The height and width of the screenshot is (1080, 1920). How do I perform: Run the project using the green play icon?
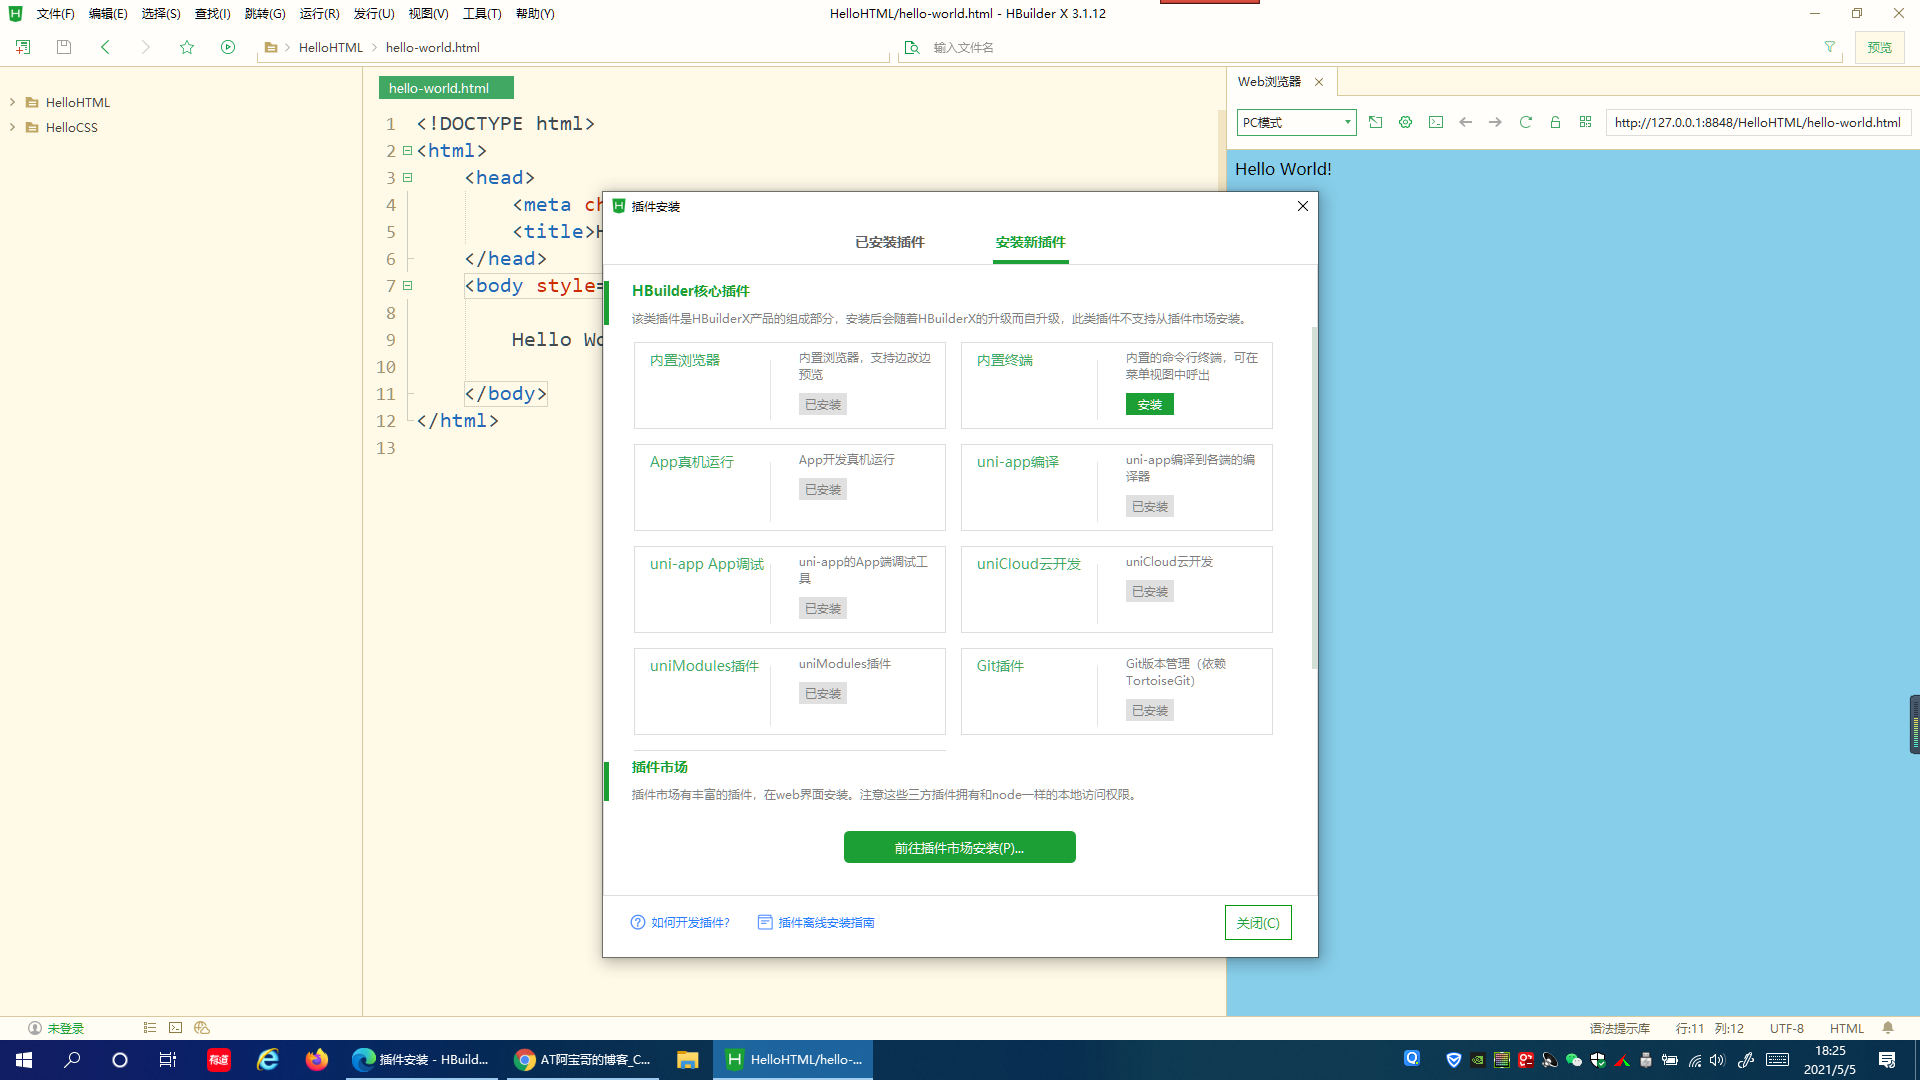228,46
